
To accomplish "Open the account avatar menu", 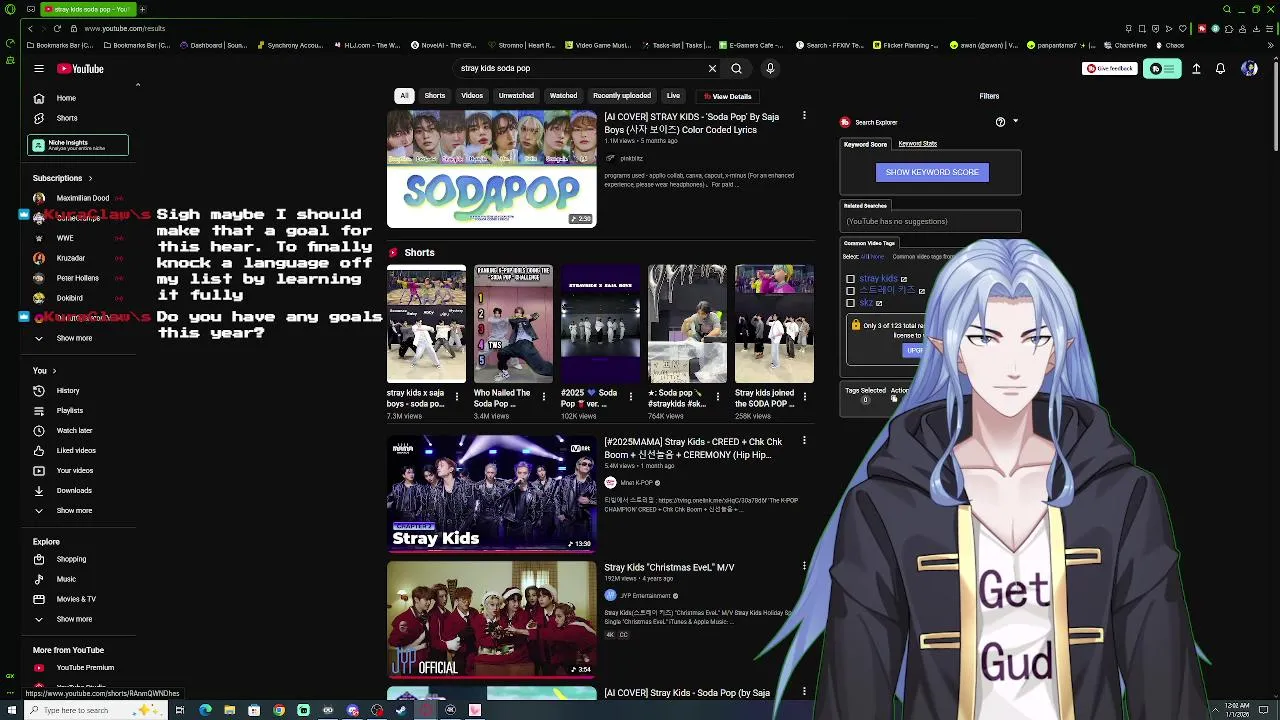I will coord(1249,69).
